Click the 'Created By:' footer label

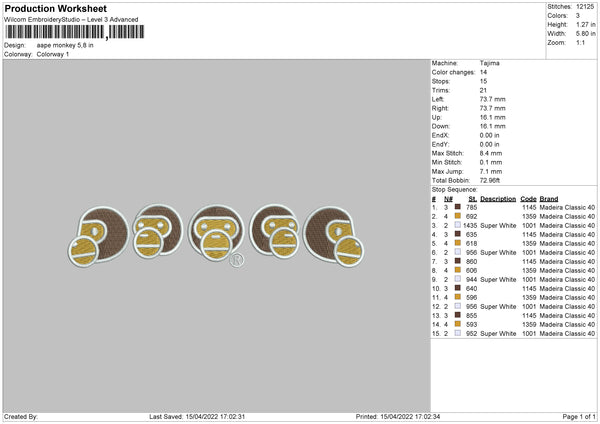(x=21, y=416)
